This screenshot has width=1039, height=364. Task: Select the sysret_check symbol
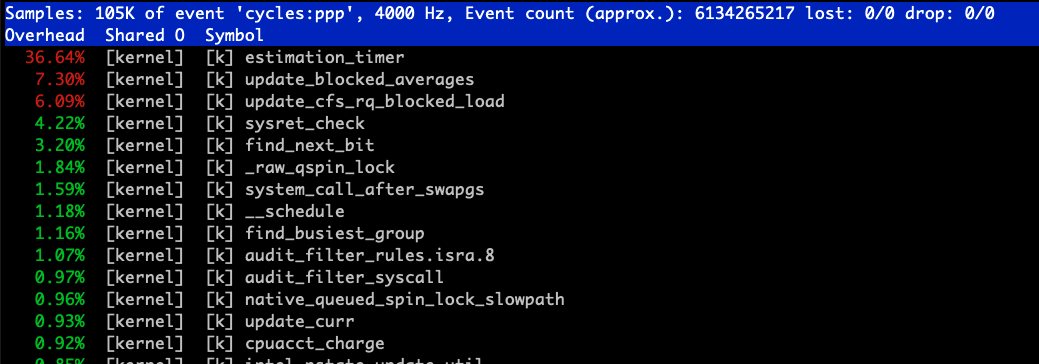(304, 123)
